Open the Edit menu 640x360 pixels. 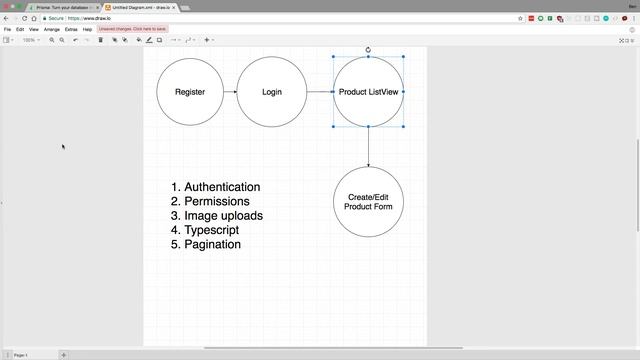20,29
